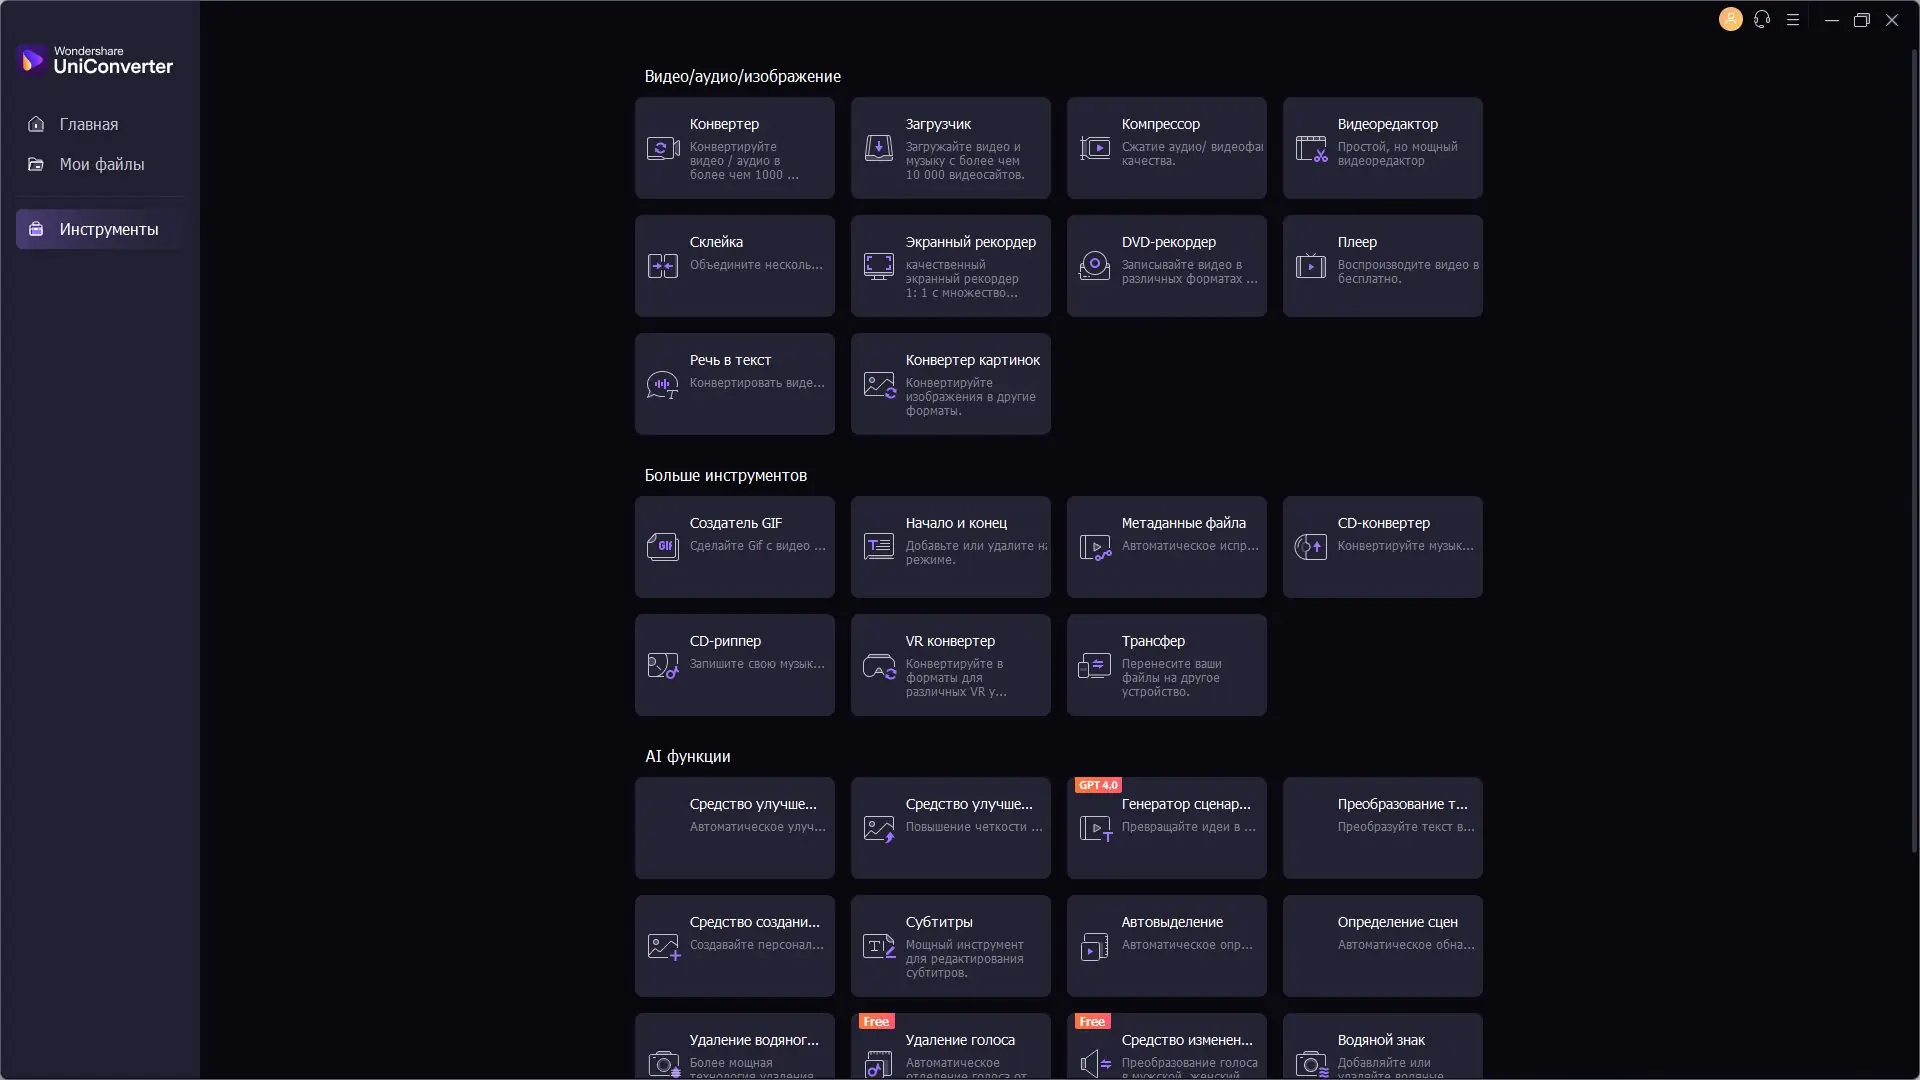Click the GPT 4.0 Генератор сценариев card
This screenshot has width=1920, height=1080.
point(1166,828)
